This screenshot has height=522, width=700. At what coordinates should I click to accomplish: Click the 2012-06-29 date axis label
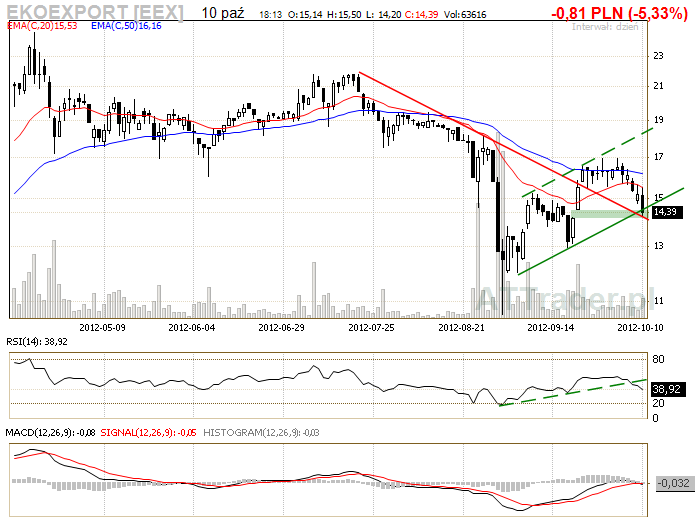coord(281,328)
